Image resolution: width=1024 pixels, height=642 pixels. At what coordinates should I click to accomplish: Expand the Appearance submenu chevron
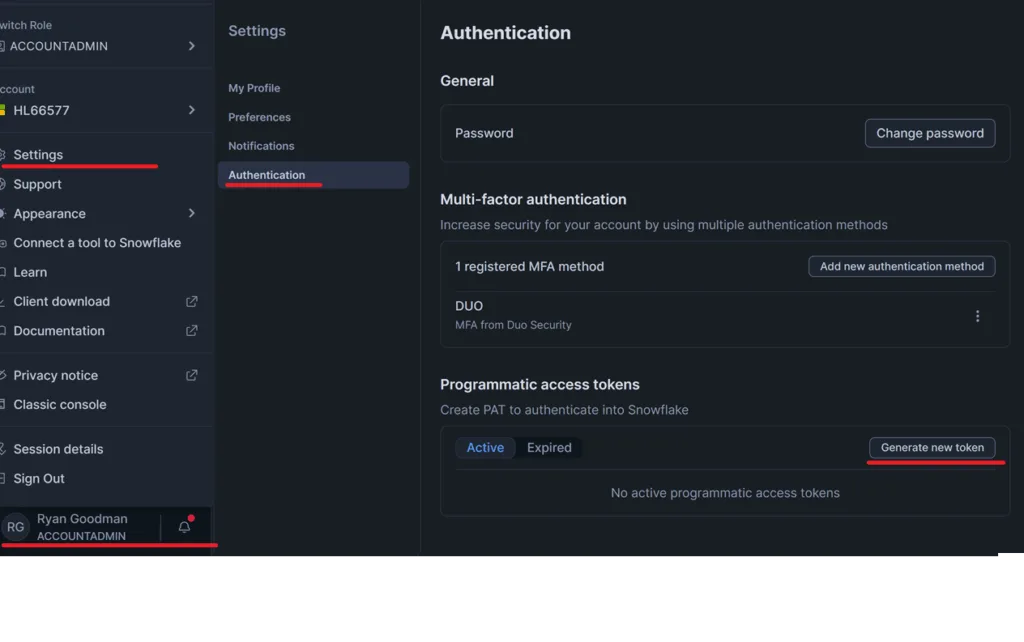click(x=191, y=213)
